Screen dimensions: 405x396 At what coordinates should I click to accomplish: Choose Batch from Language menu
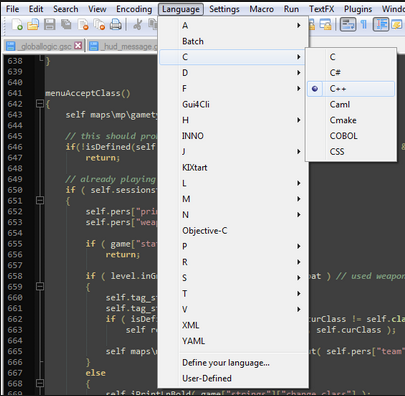coord(233,41)
